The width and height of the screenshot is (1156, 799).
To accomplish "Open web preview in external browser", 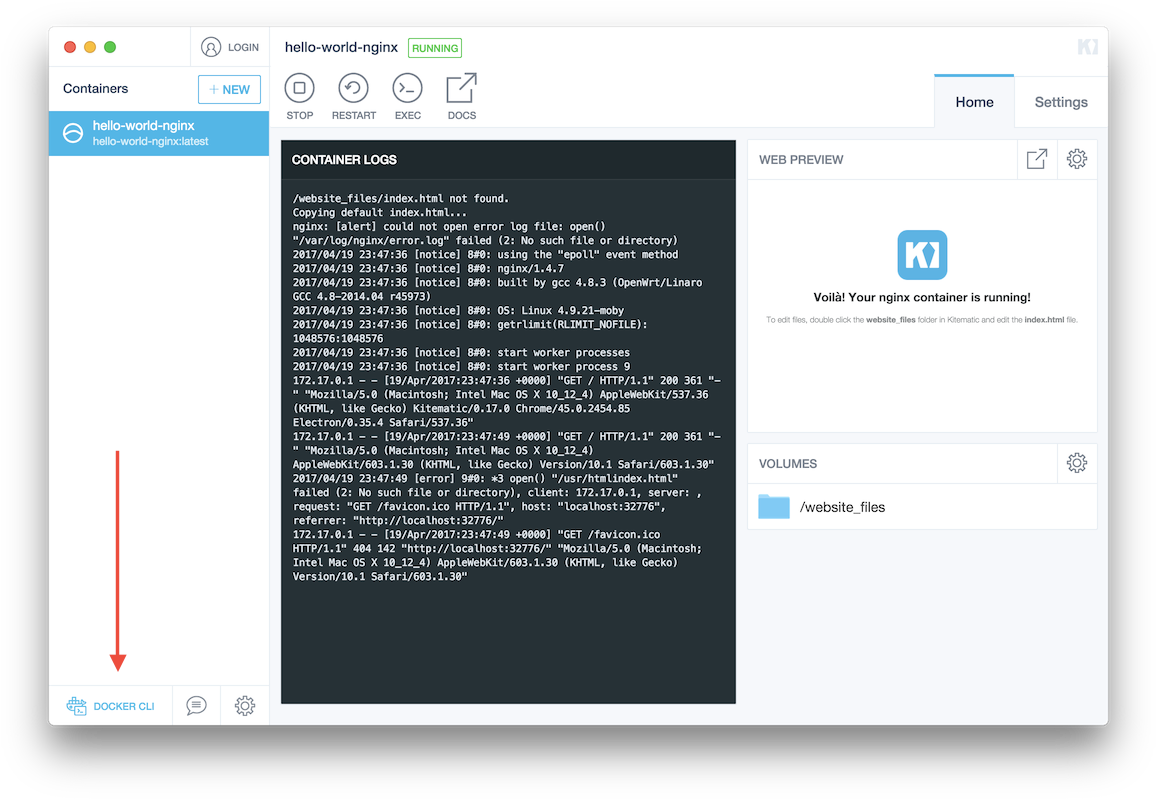I will (1037, 159).
